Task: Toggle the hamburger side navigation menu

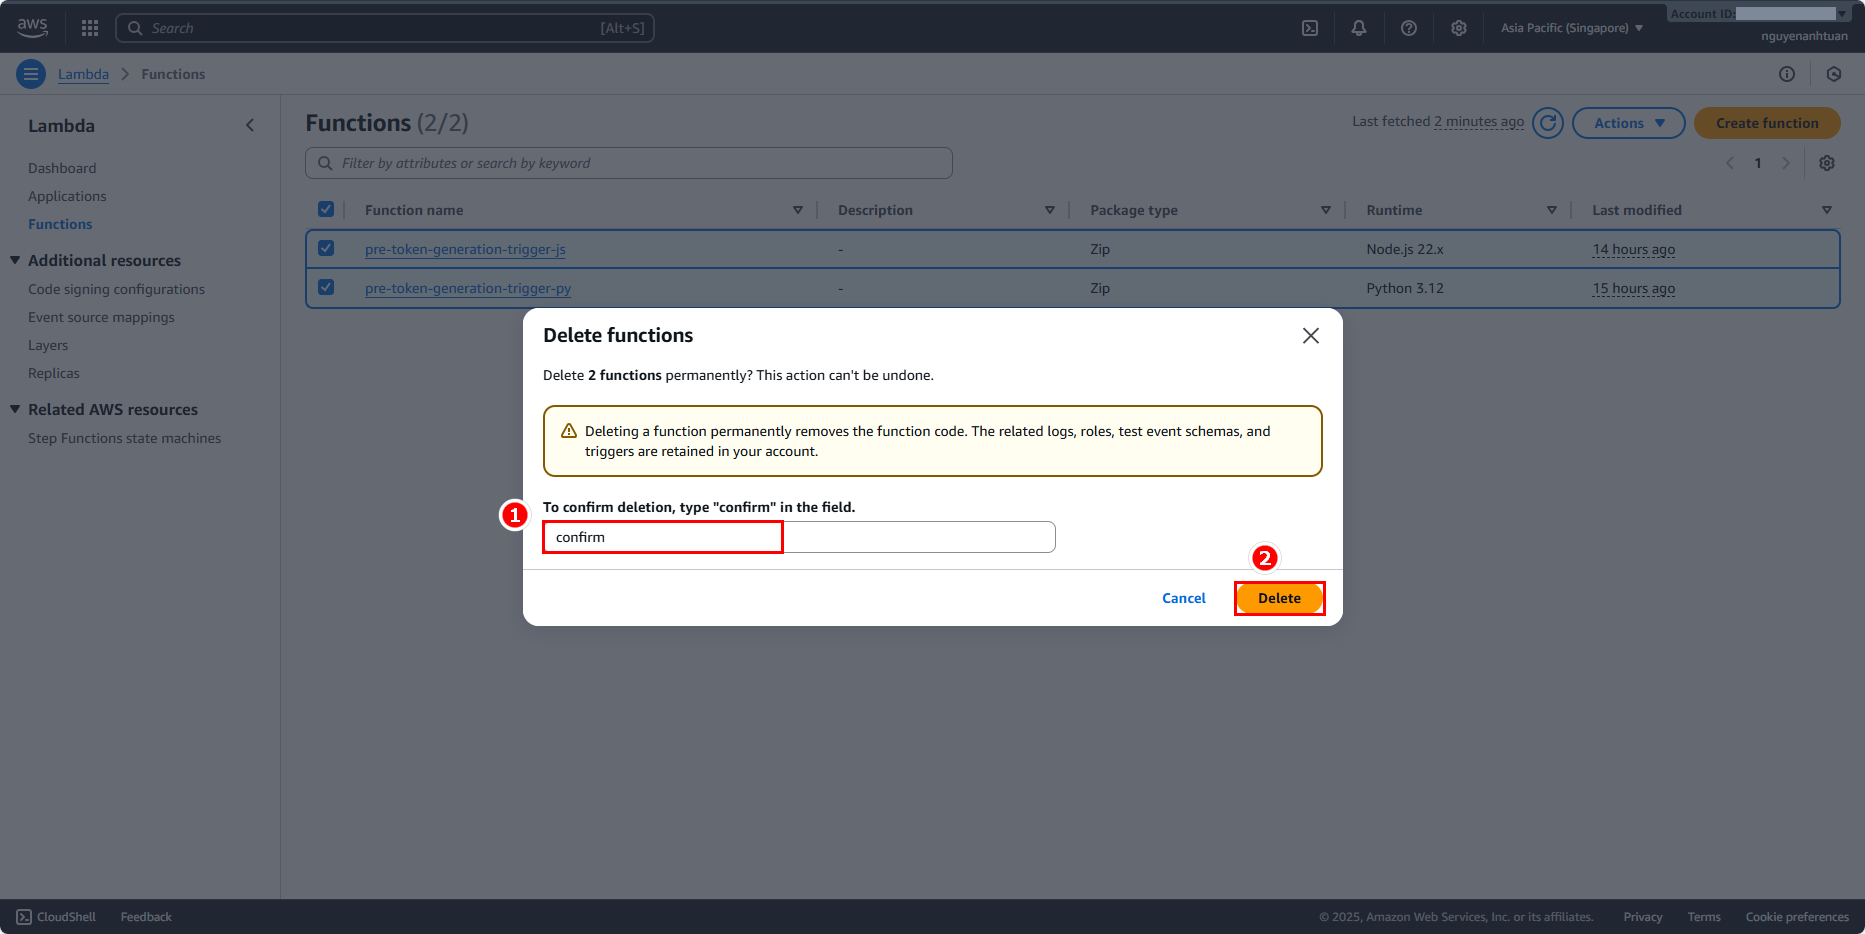Action: tap(31, 74)
